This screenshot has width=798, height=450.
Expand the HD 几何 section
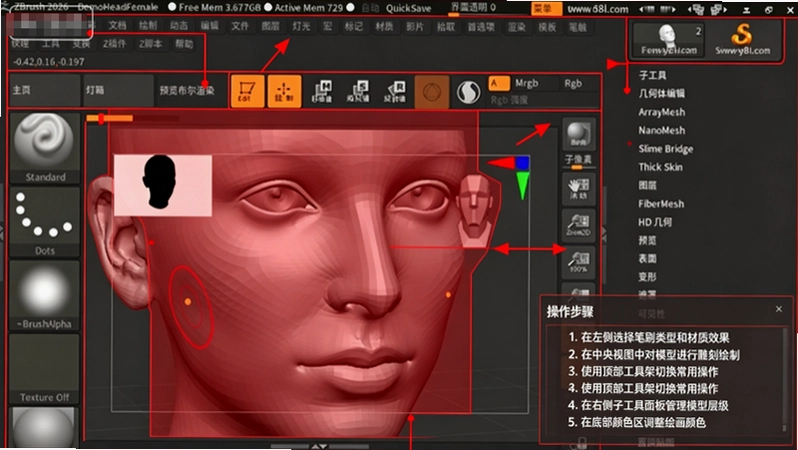tap(655, 222)
